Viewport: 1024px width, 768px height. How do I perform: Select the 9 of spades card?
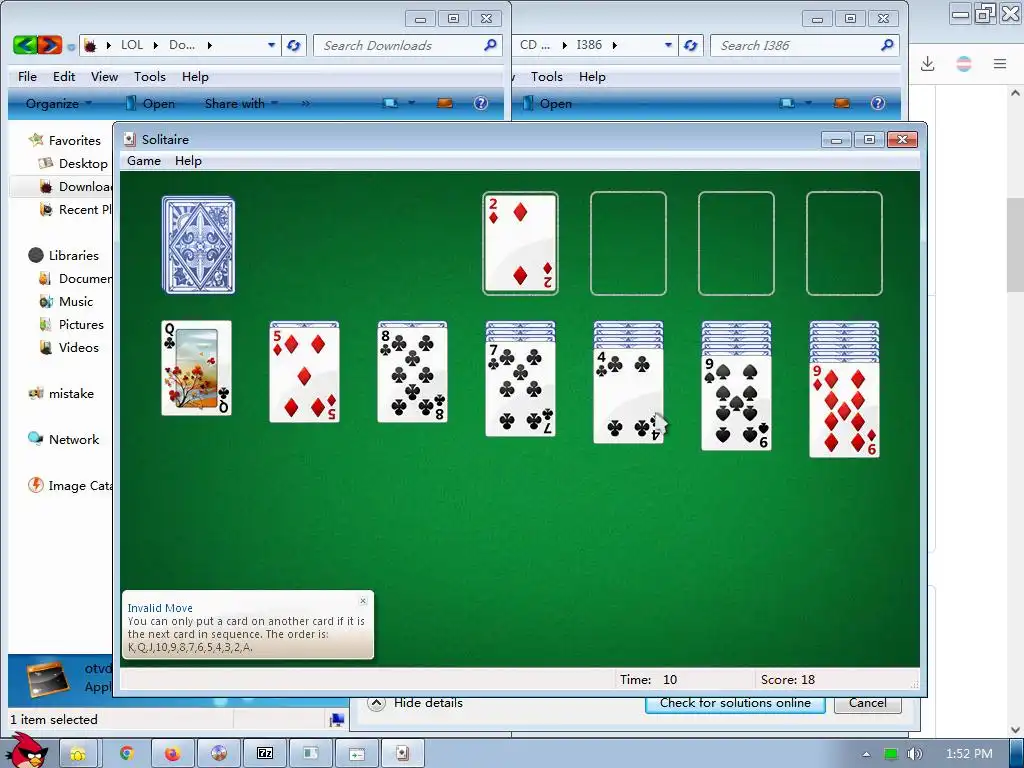(x=737, y=403)
